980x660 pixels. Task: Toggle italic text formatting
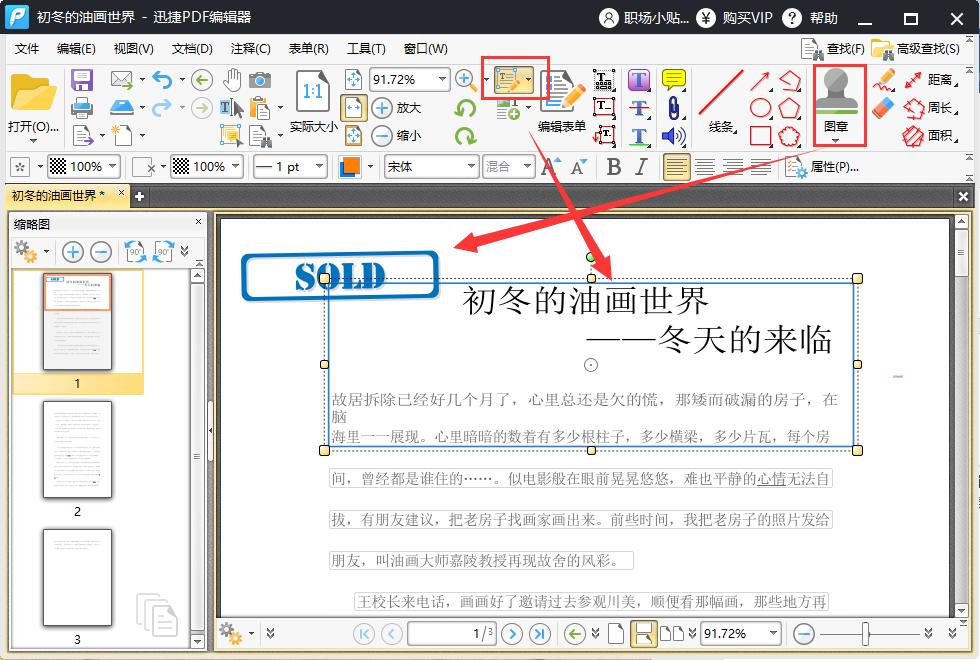tap(640, 167)
